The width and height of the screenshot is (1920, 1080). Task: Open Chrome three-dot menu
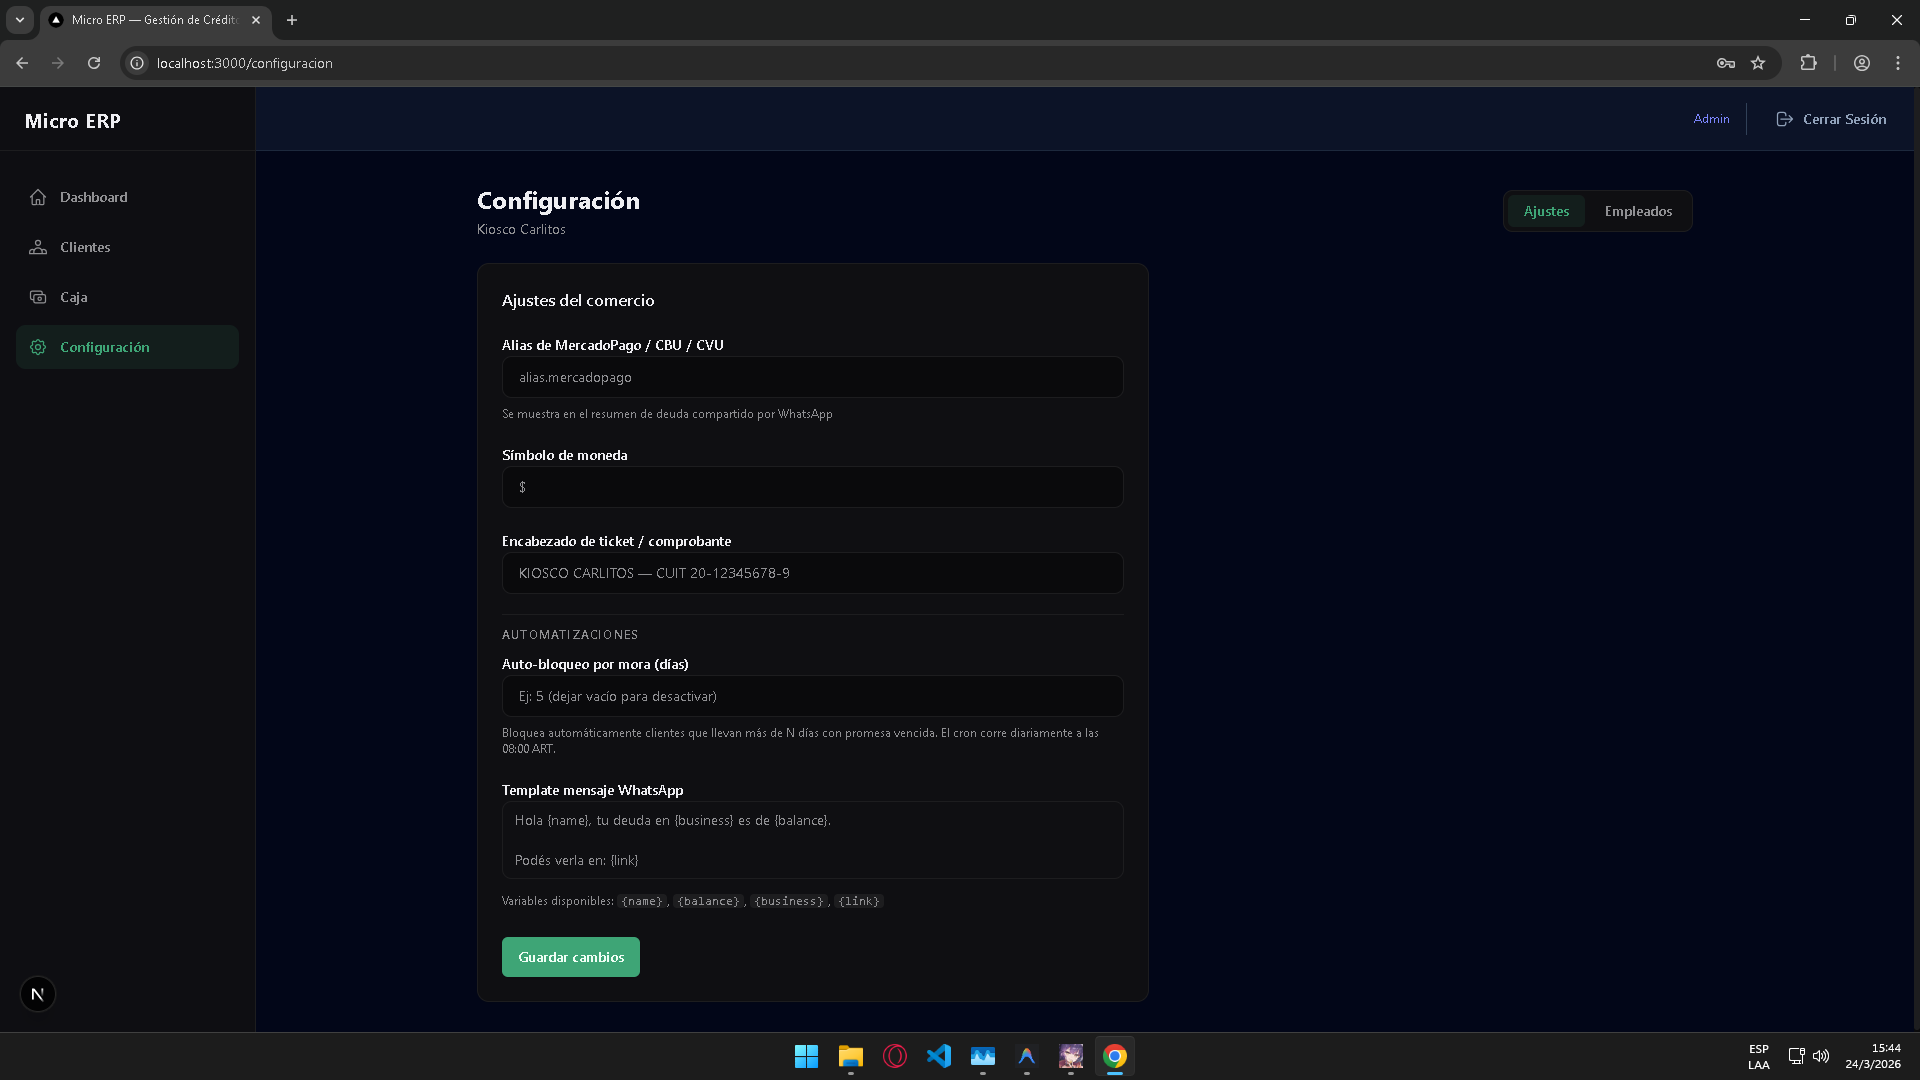click(1898, 63)
